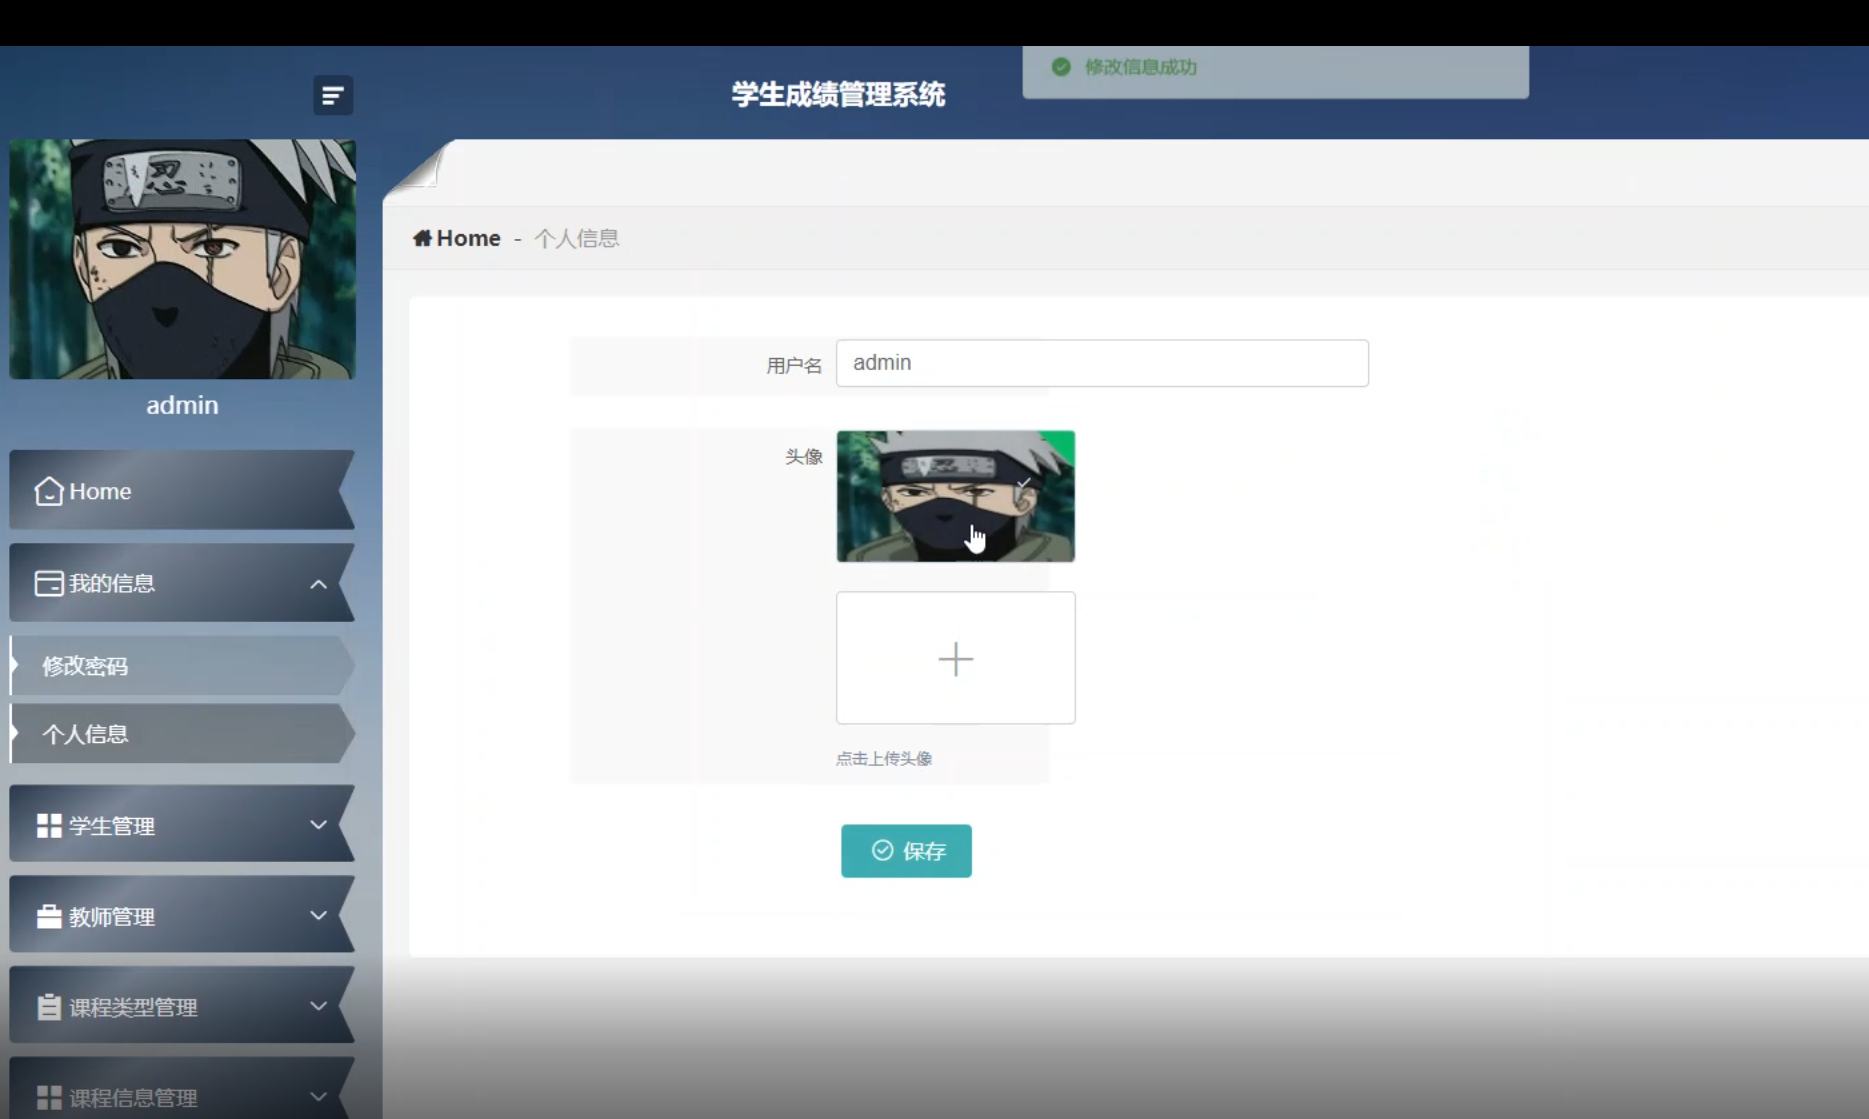Click the sidebar admin profile picture
Screen dimensions: 1869x1119
click(x=183, y=259)
